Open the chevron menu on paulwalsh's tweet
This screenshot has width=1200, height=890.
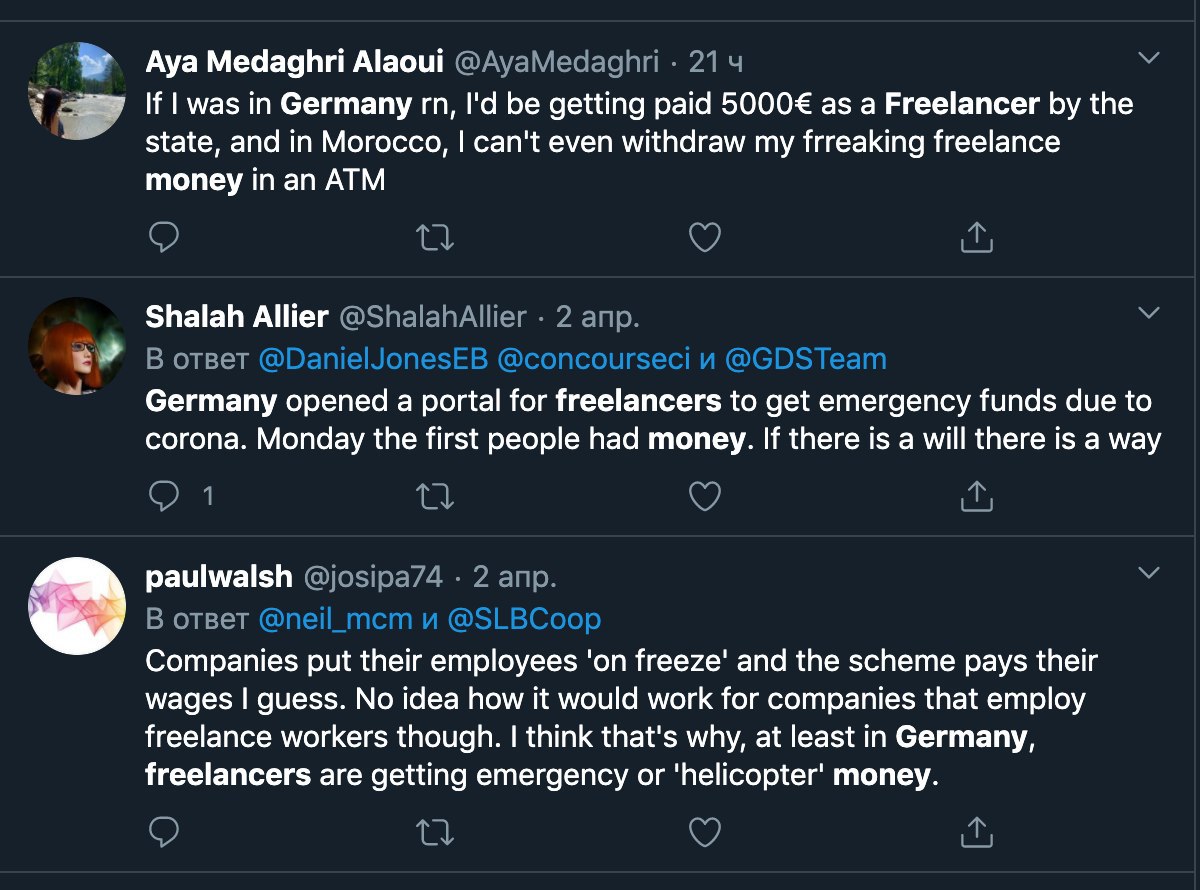click(x=1149, y=573)
